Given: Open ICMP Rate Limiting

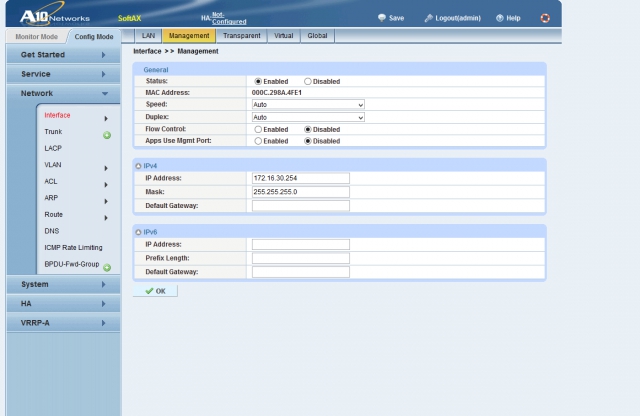Looking at the screenshot, I should coord(73,247).
